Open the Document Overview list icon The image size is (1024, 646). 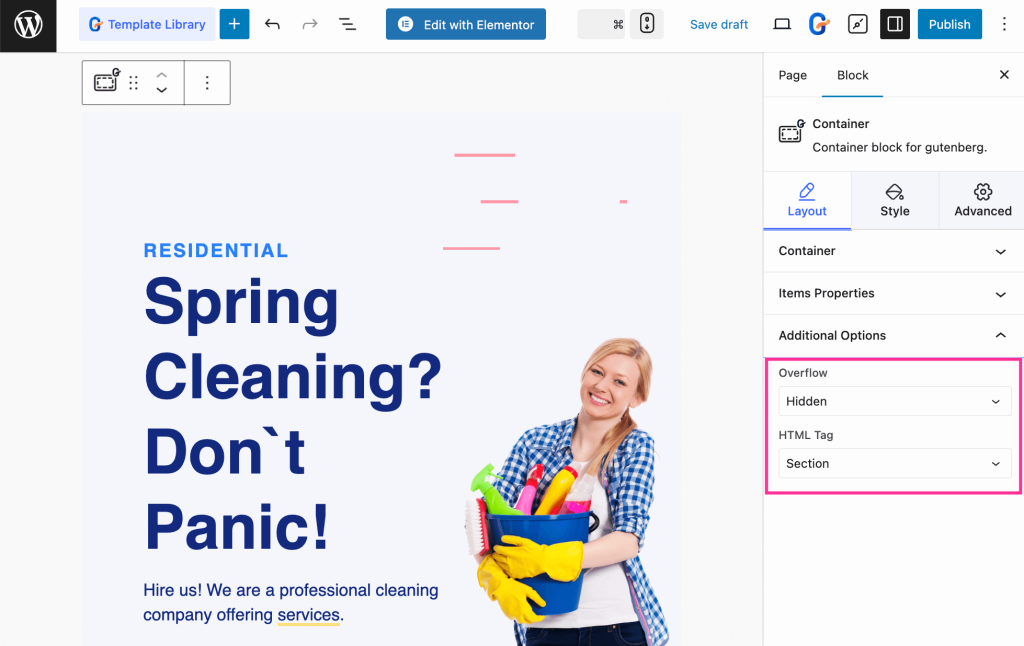[x=347, y=23]
